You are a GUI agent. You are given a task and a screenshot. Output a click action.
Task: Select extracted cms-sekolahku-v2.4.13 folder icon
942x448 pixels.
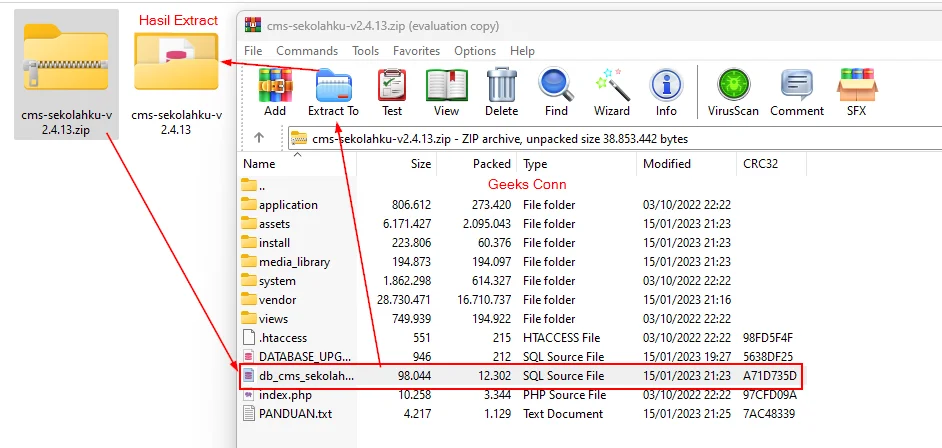(176, 61)
